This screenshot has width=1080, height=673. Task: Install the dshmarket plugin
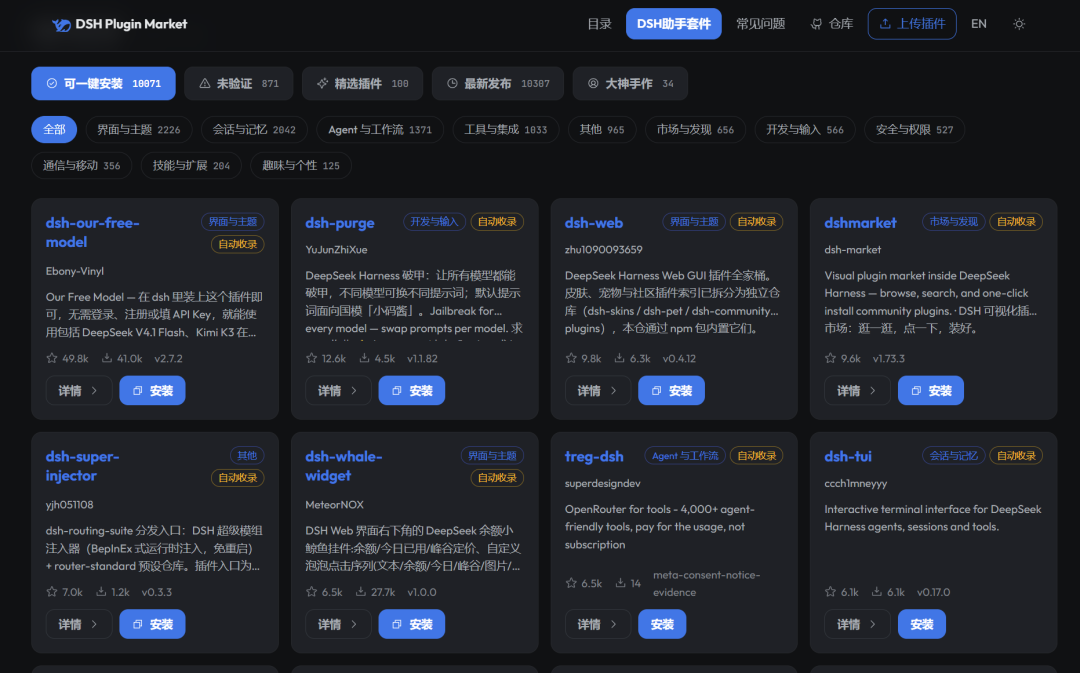(931, 391)
